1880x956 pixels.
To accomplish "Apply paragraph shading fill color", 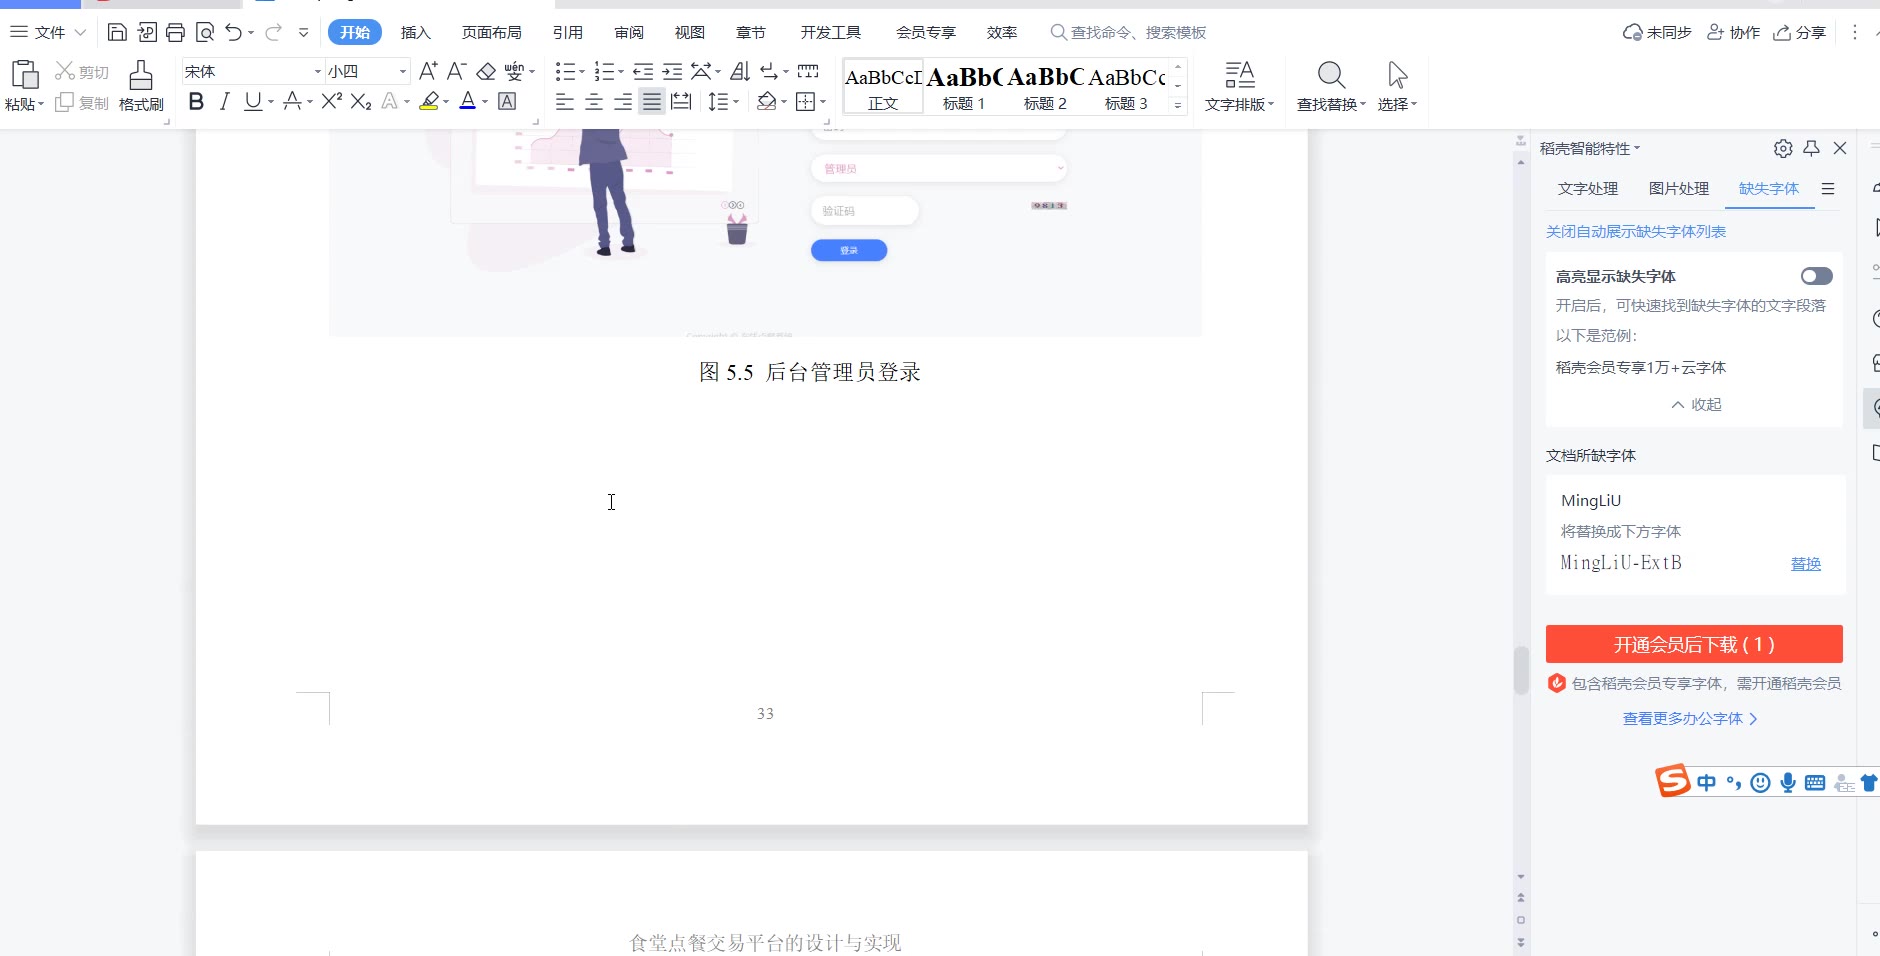I will pos(767,101).
